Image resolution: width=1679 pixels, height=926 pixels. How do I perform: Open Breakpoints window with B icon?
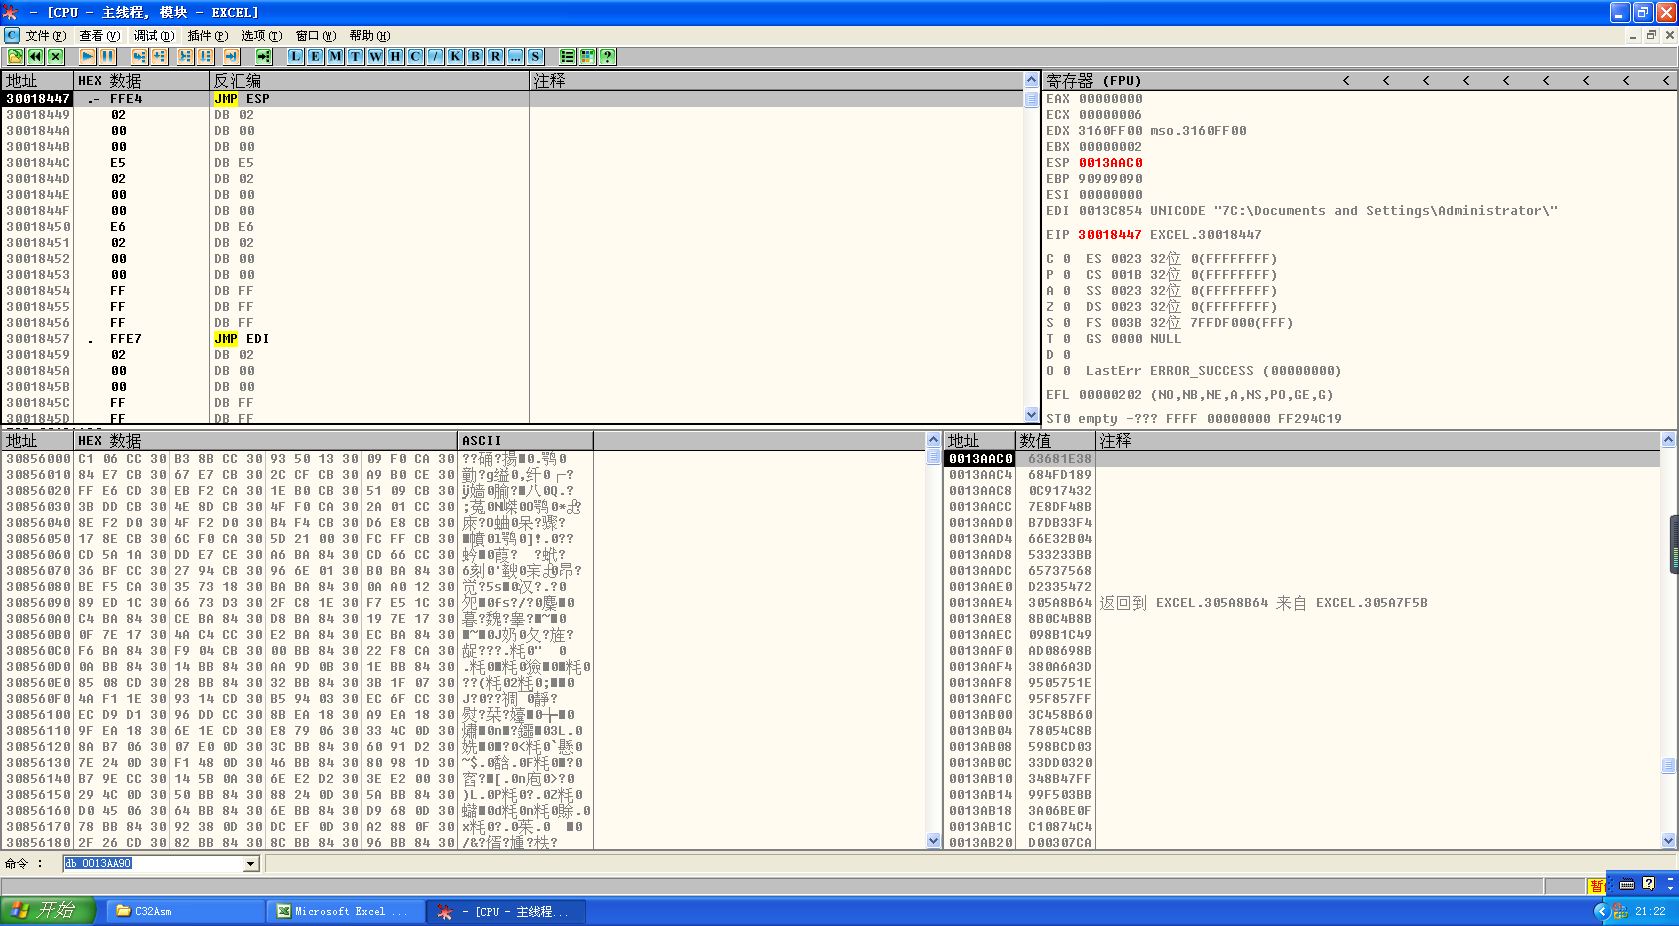pos(475,56)
